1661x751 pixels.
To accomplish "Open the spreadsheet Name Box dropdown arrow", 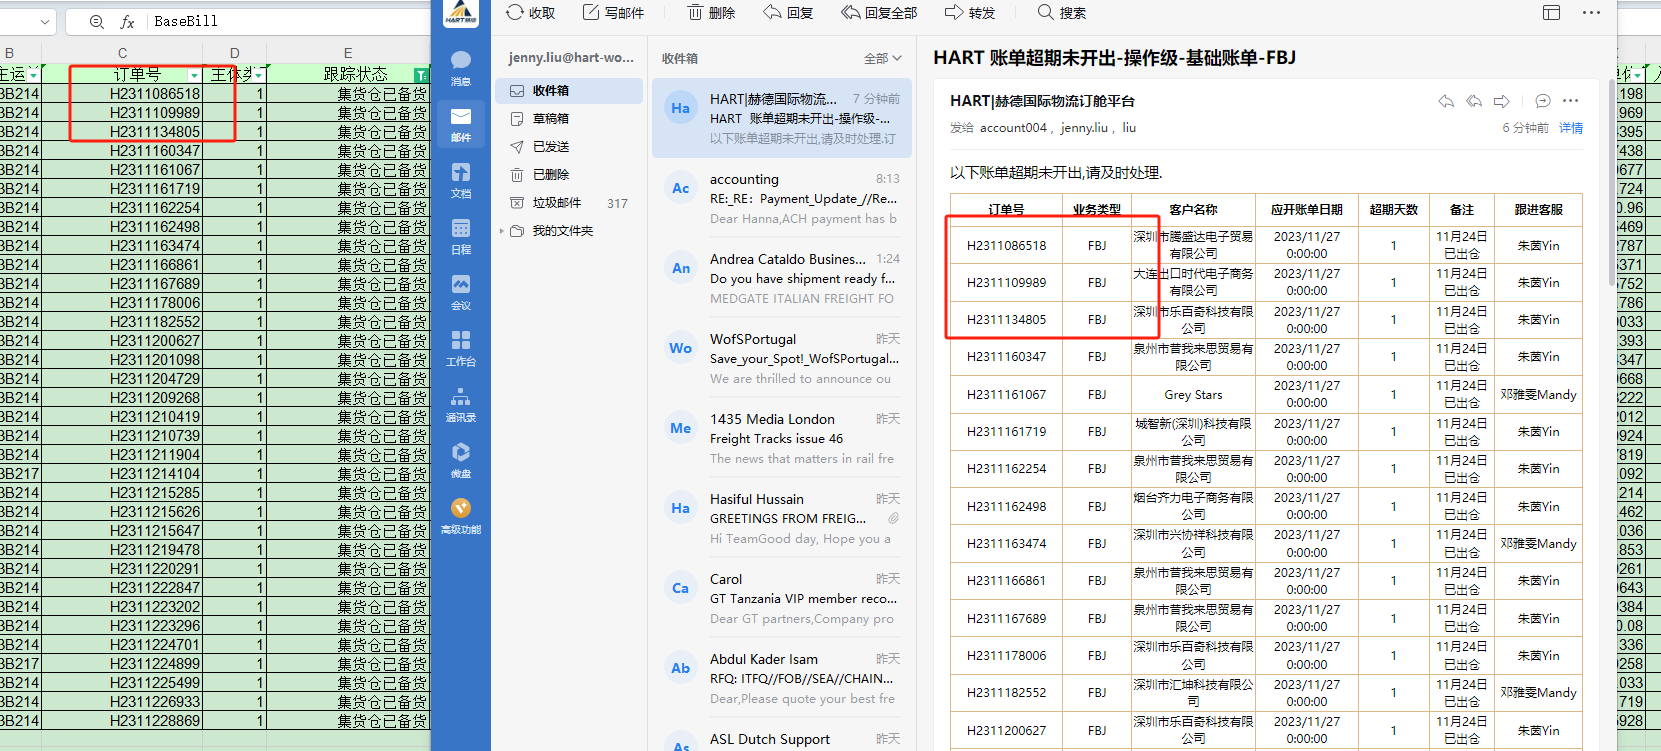I will coord(45,21).
